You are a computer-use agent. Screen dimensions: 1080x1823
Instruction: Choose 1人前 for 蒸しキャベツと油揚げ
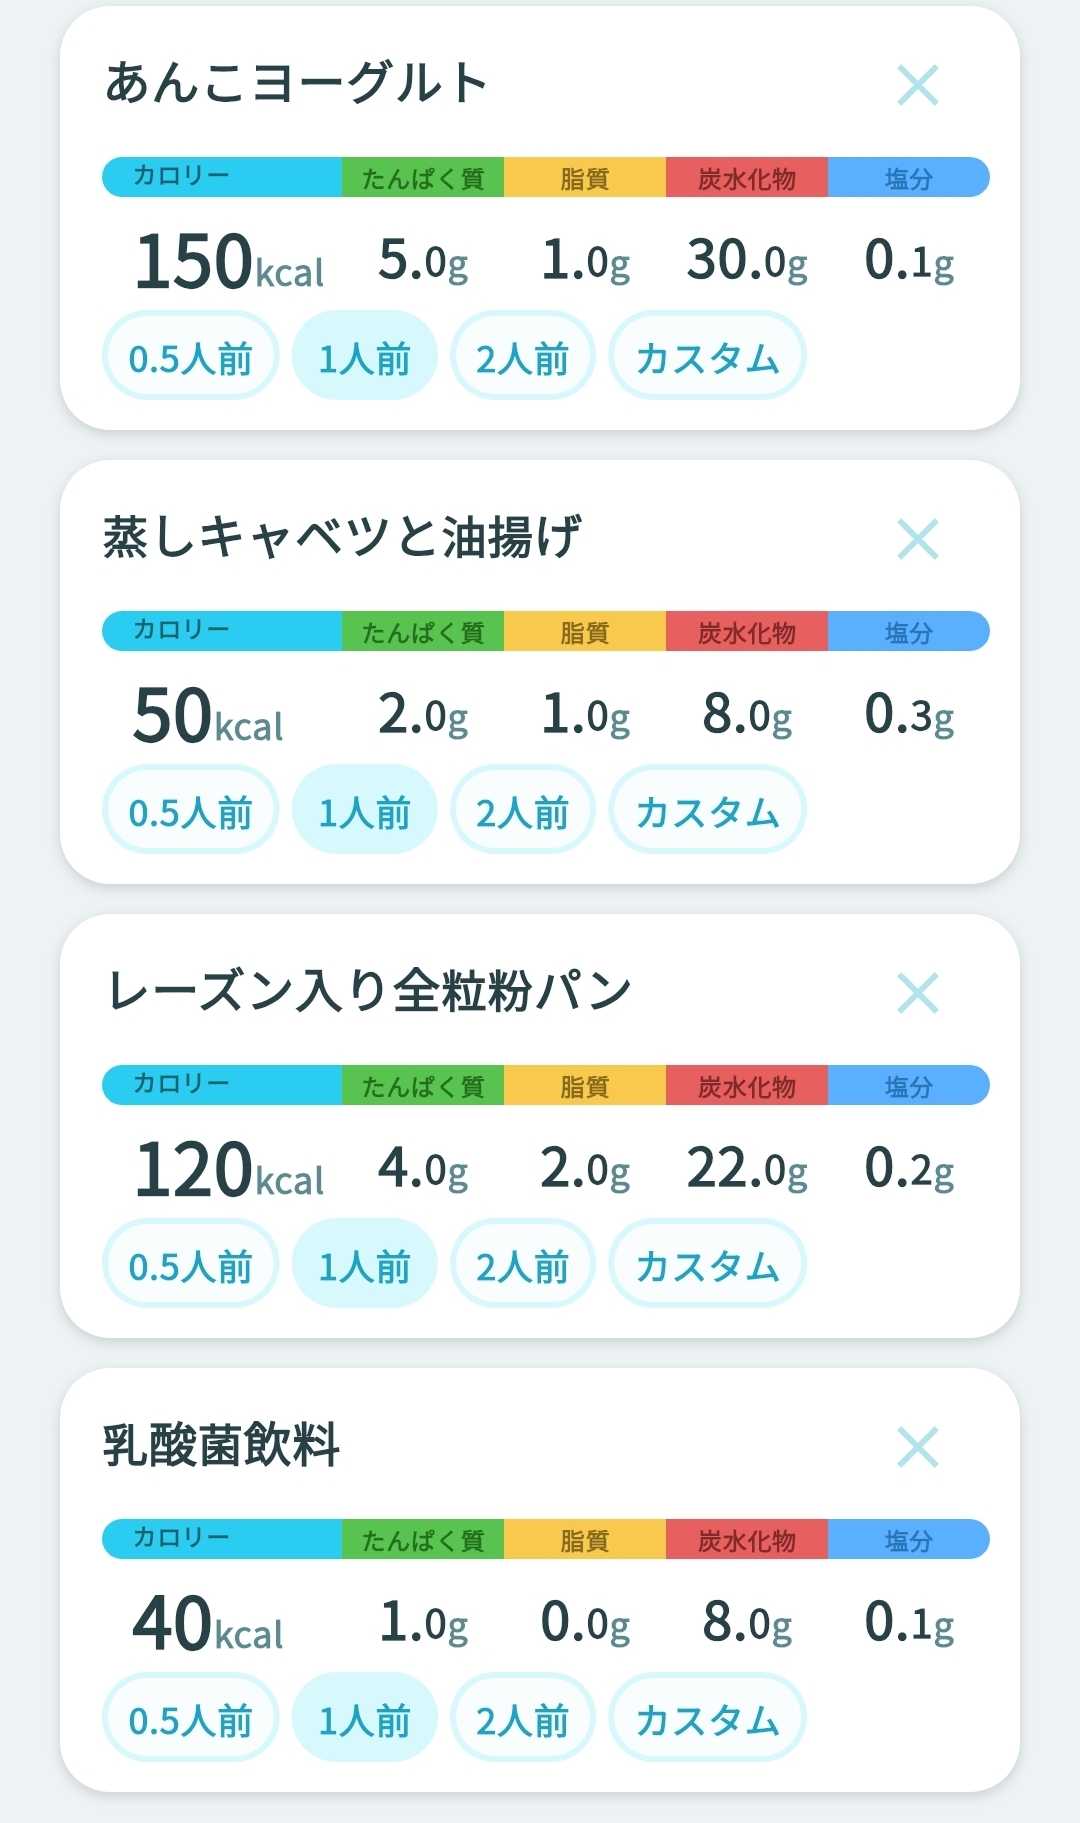pyautogui.click(x=364, y=810)
